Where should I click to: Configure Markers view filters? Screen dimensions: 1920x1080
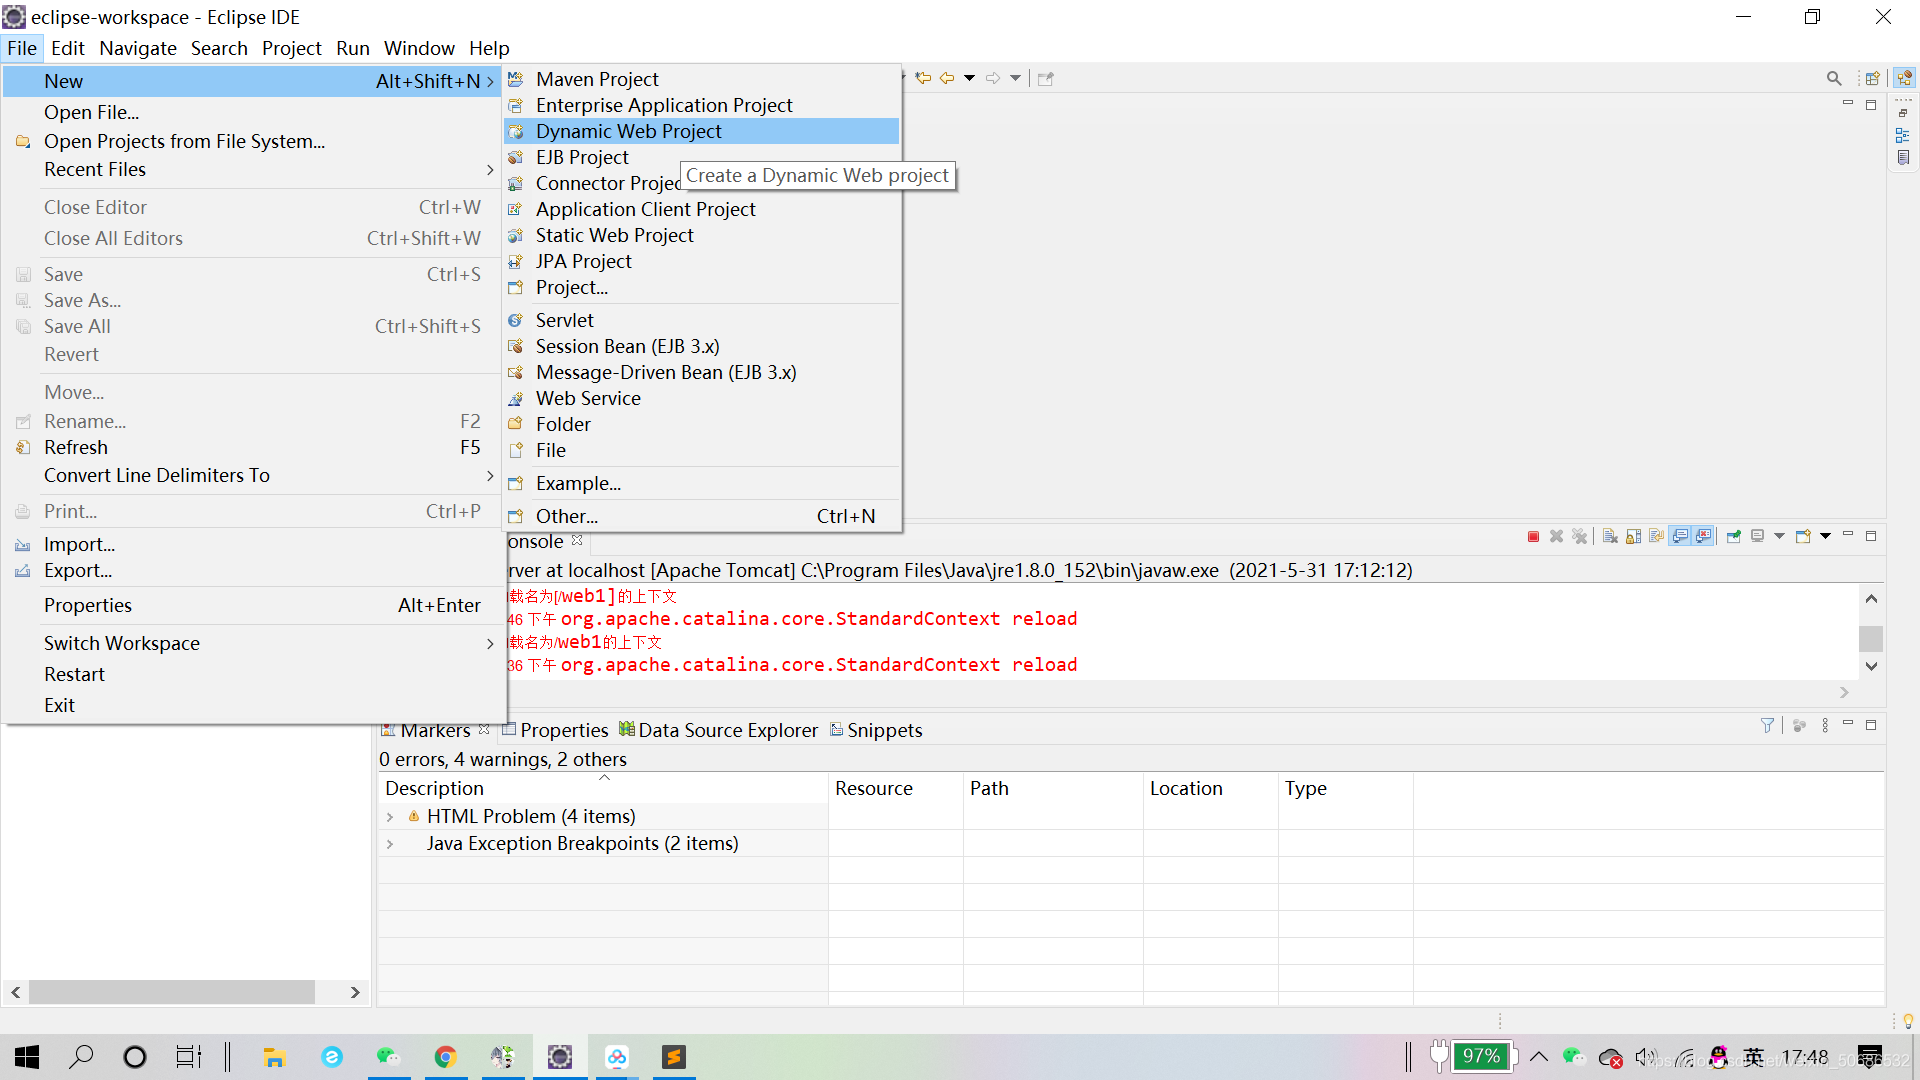click(x=1767, y=725)
